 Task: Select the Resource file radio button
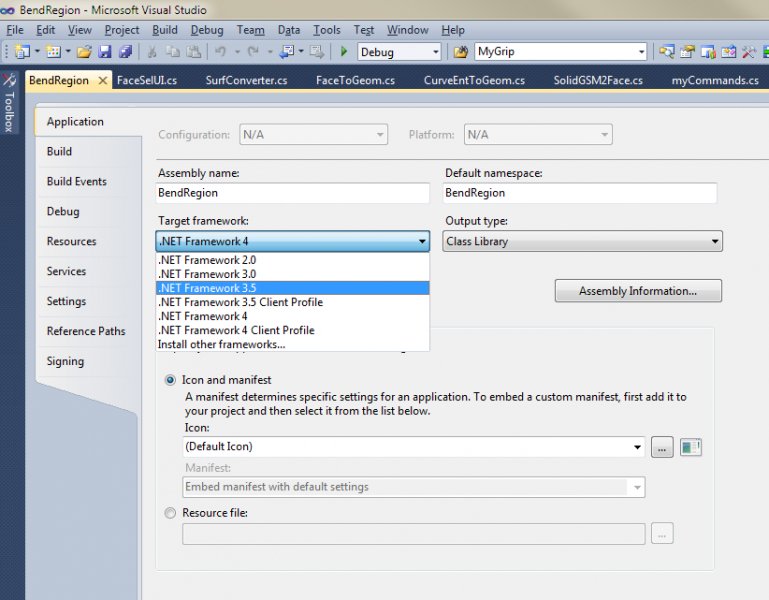click(169, 513)
